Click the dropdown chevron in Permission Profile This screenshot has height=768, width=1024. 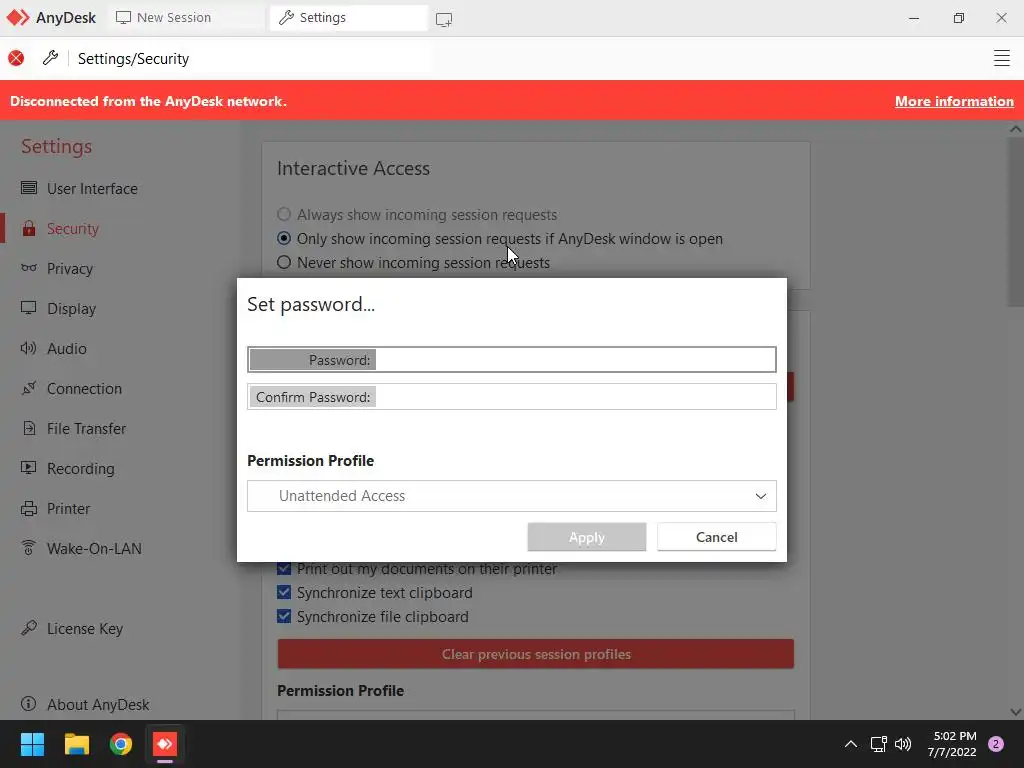[x=761, y=496]
